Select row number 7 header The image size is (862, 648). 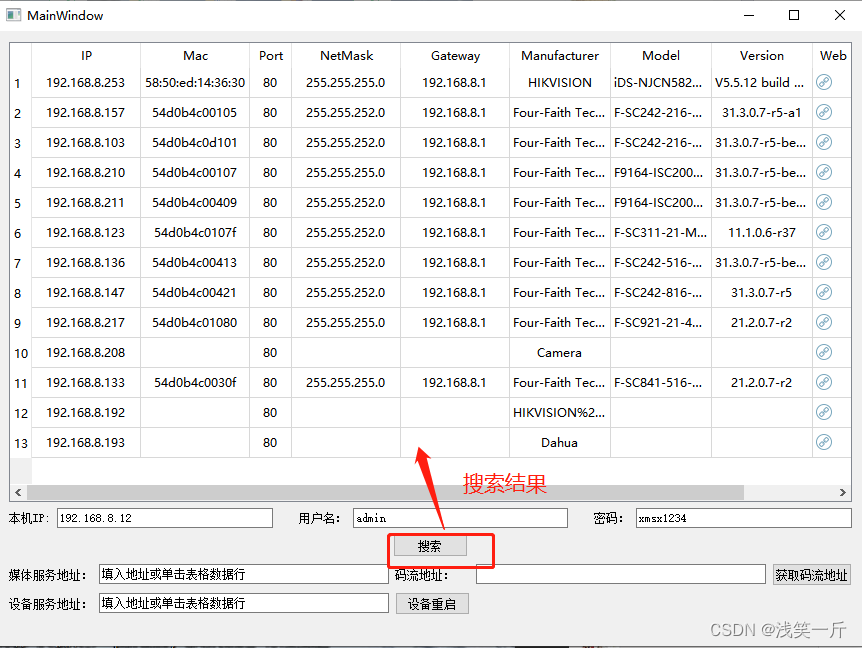click(21, 263)
